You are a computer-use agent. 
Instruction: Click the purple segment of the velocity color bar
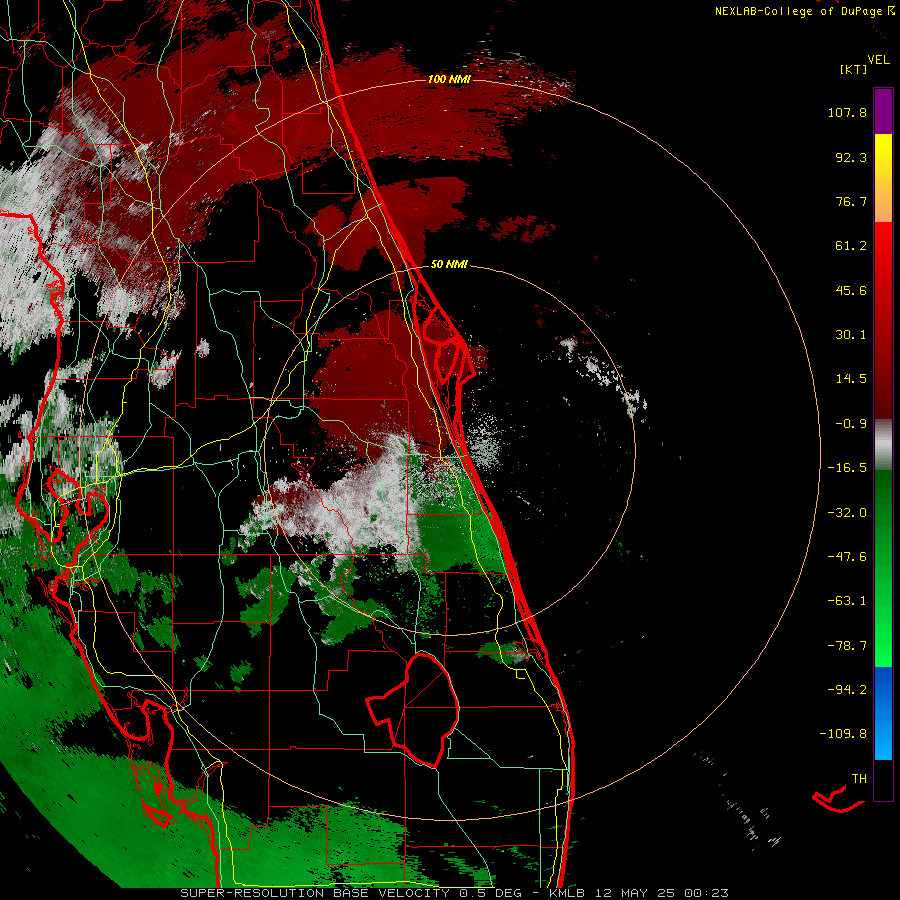coord(883,111)
